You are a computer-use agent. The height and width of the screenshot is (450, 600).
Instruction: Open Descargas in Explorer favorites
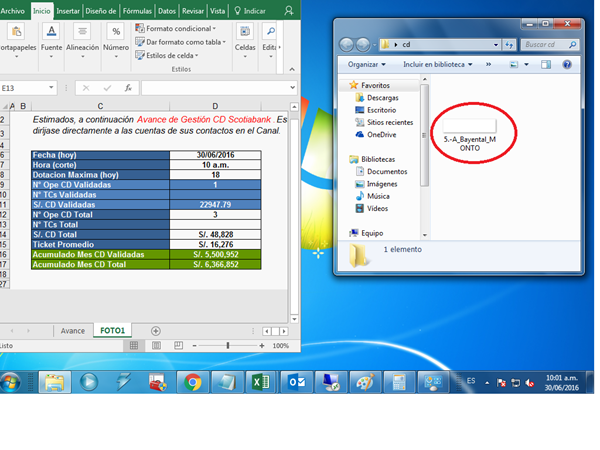pos(378,98)
